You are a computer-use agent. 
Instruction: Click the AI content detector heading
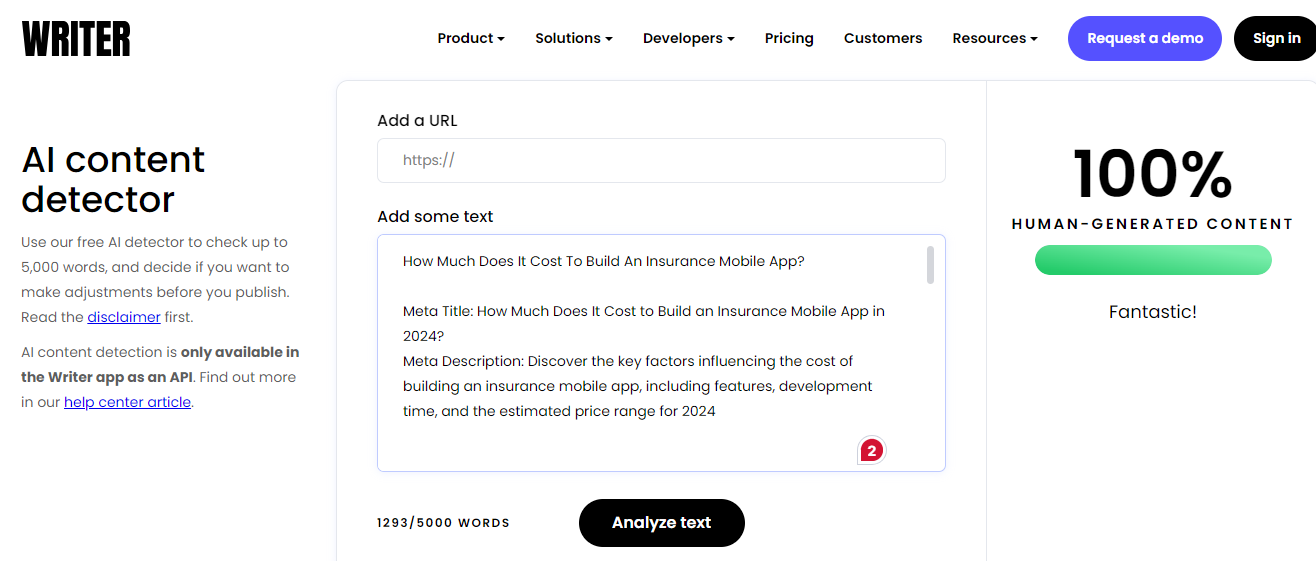coord(113,180)
